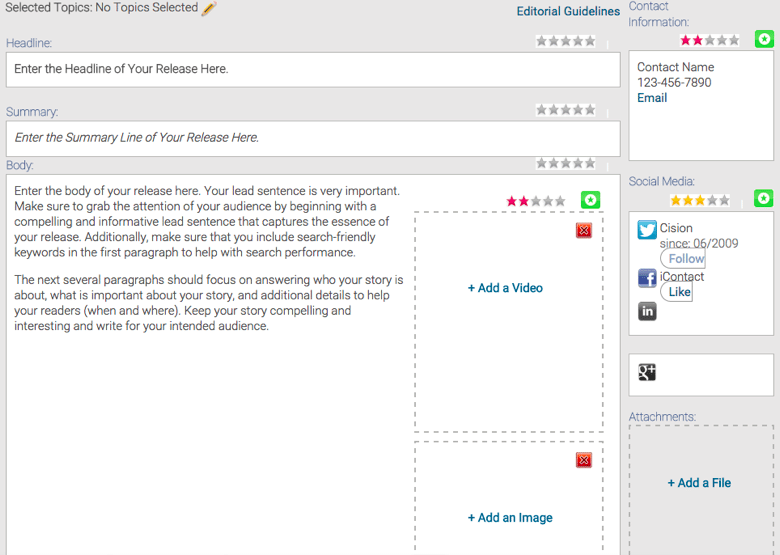Click Add an Image link
Viewport: 780px width, 555px height.
point(510,518)
